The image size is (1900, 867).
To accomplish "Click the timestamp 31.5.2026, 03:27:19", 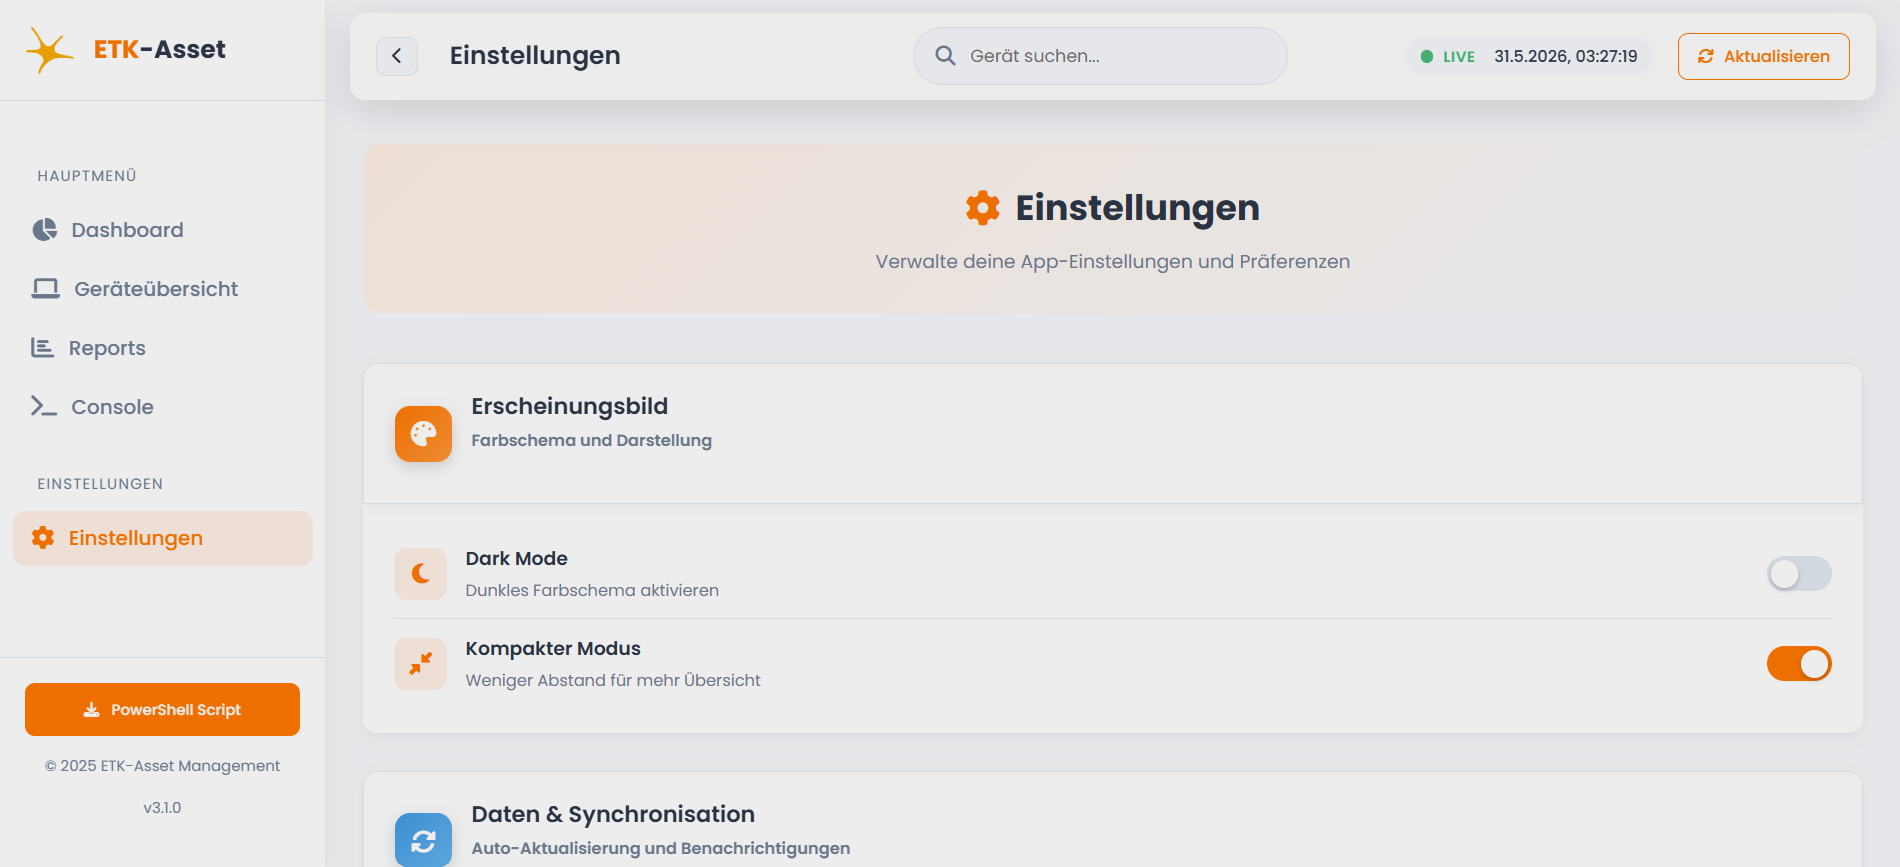I will tap(1566, 56).
